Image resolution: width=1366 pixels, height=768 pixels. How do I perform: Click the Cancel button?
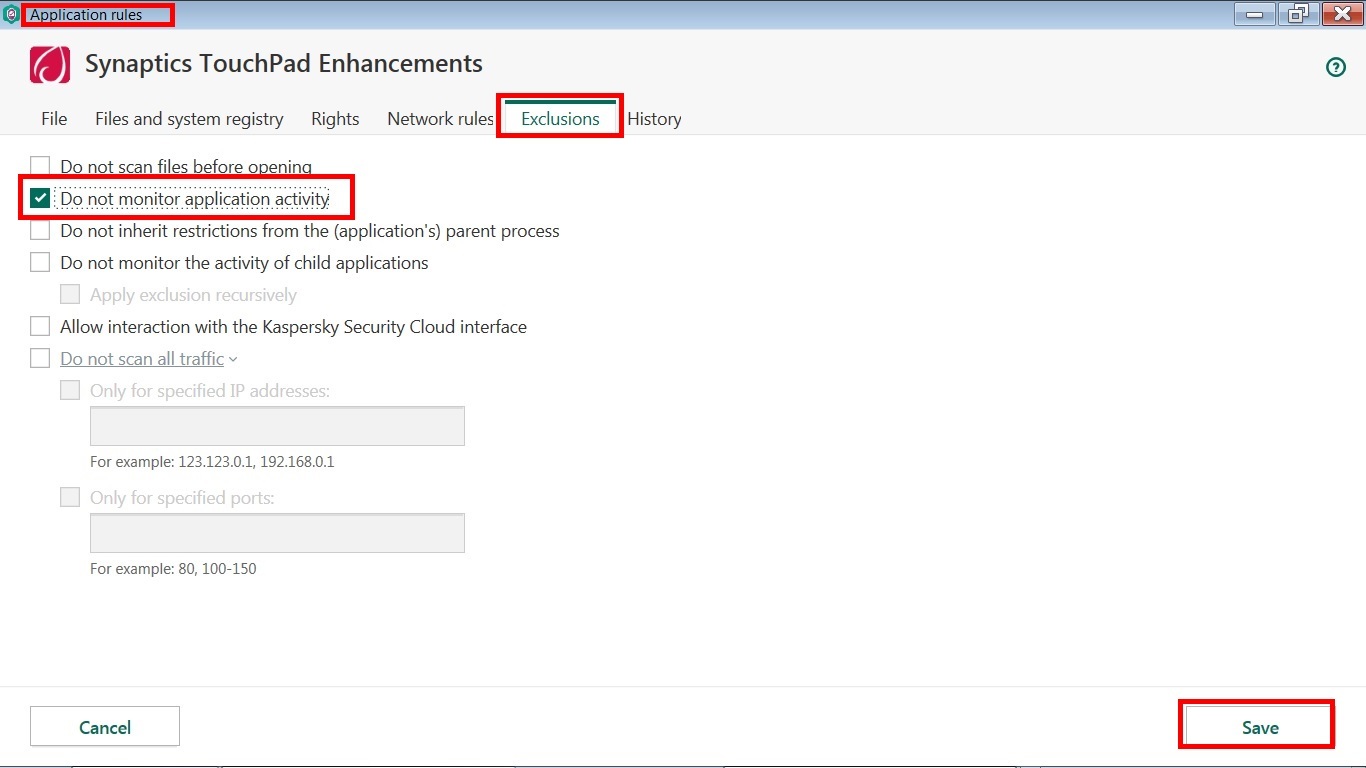pos(105,727)
